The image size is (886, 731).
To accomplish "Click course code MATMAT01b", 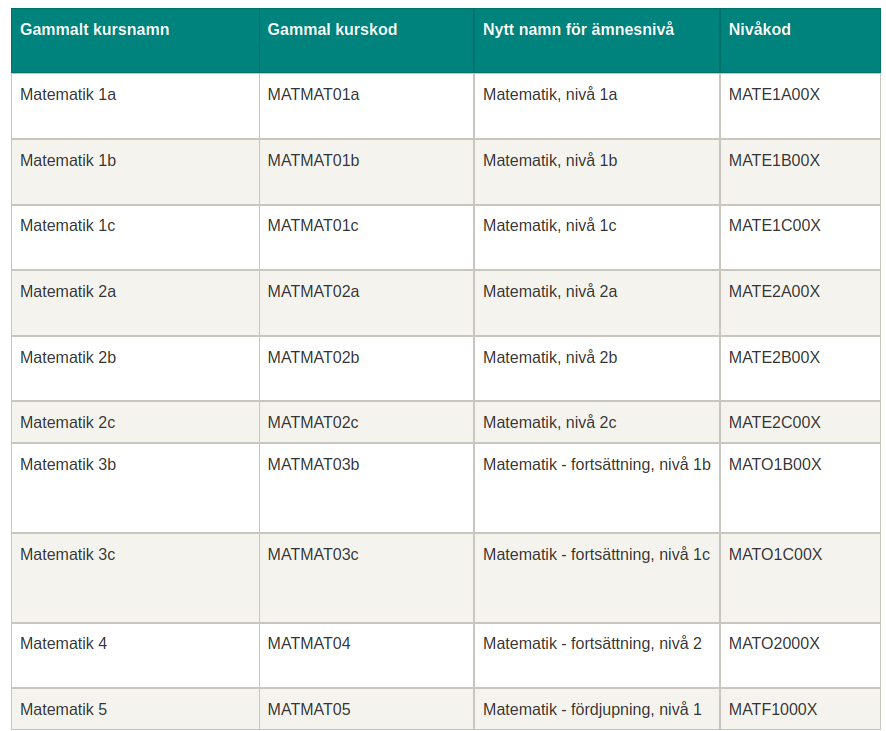I will coord(313,160).
